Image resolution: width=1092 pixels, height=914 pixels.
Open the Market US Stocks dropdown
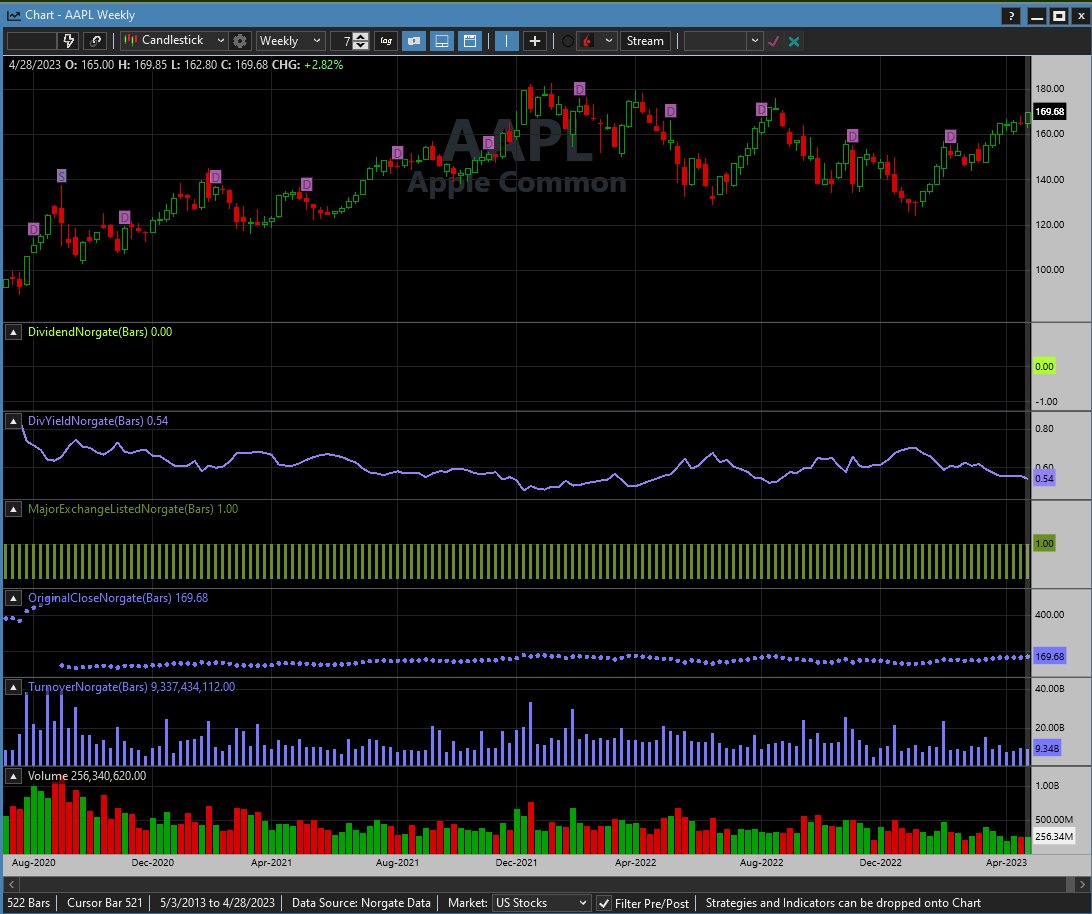541,903
